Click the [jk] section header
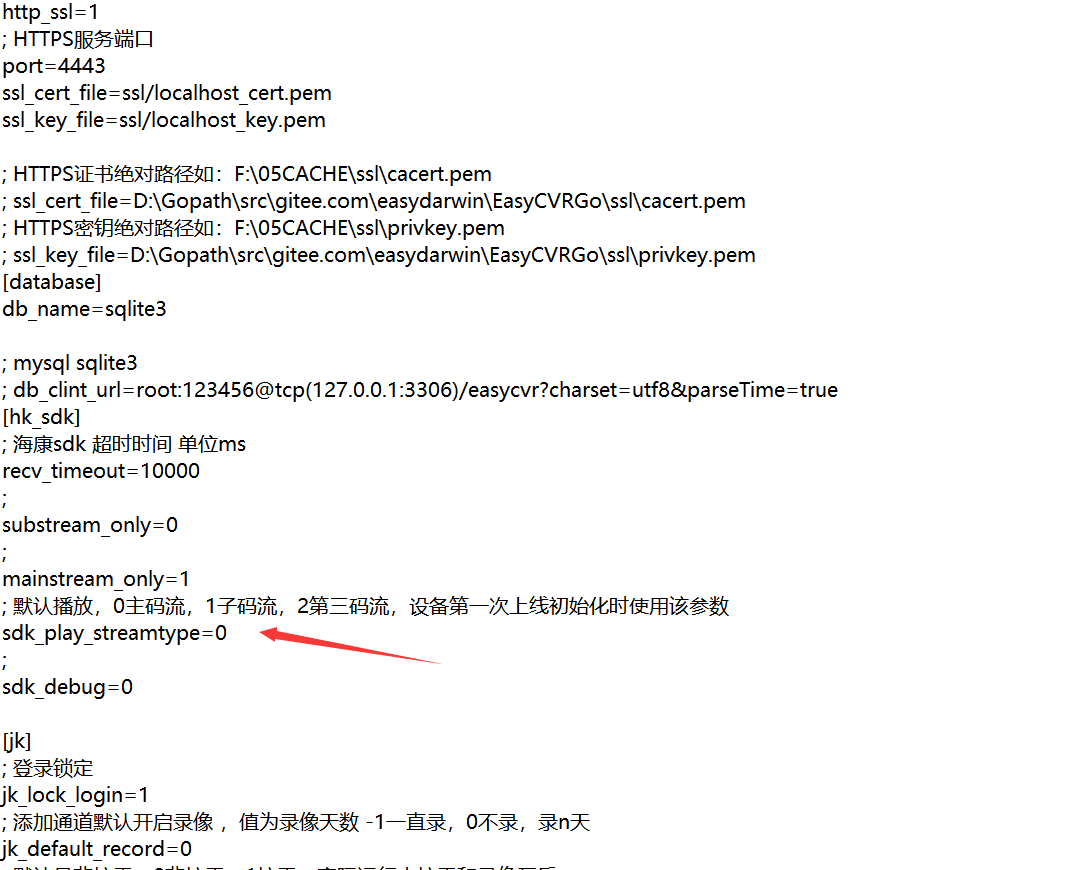The height and width of the screenshot is (870, 1078). coord(16,741)
